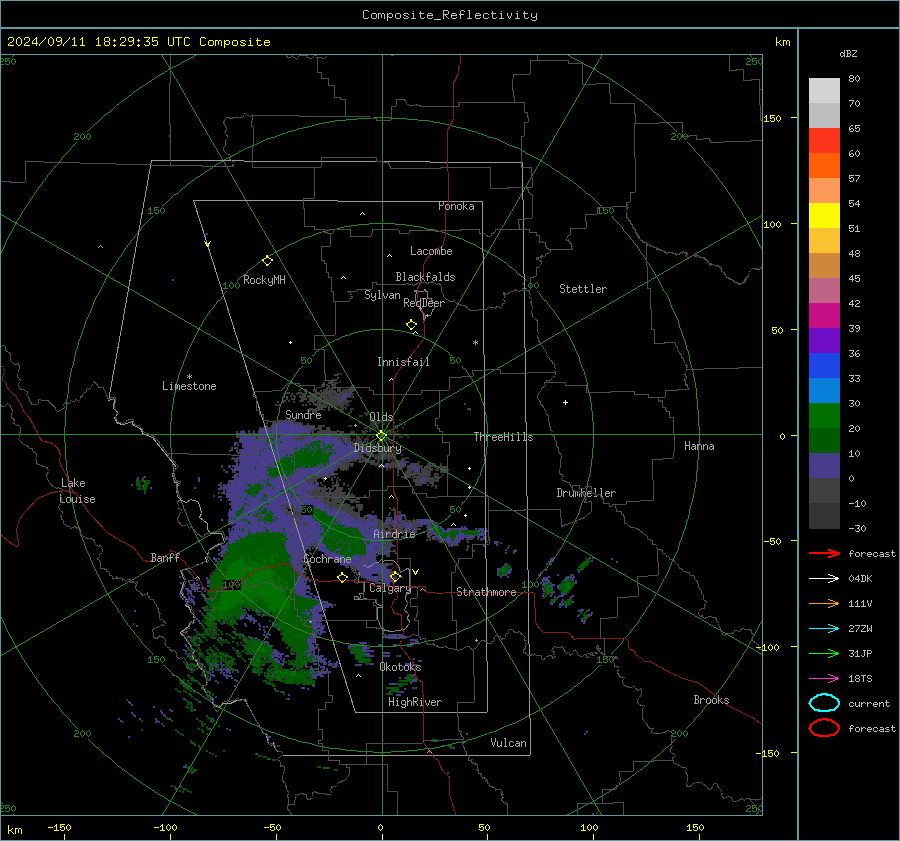Viewport: 900px width, 841px height.
Task: Click the RedDeer city label
Action: (424, 303)
